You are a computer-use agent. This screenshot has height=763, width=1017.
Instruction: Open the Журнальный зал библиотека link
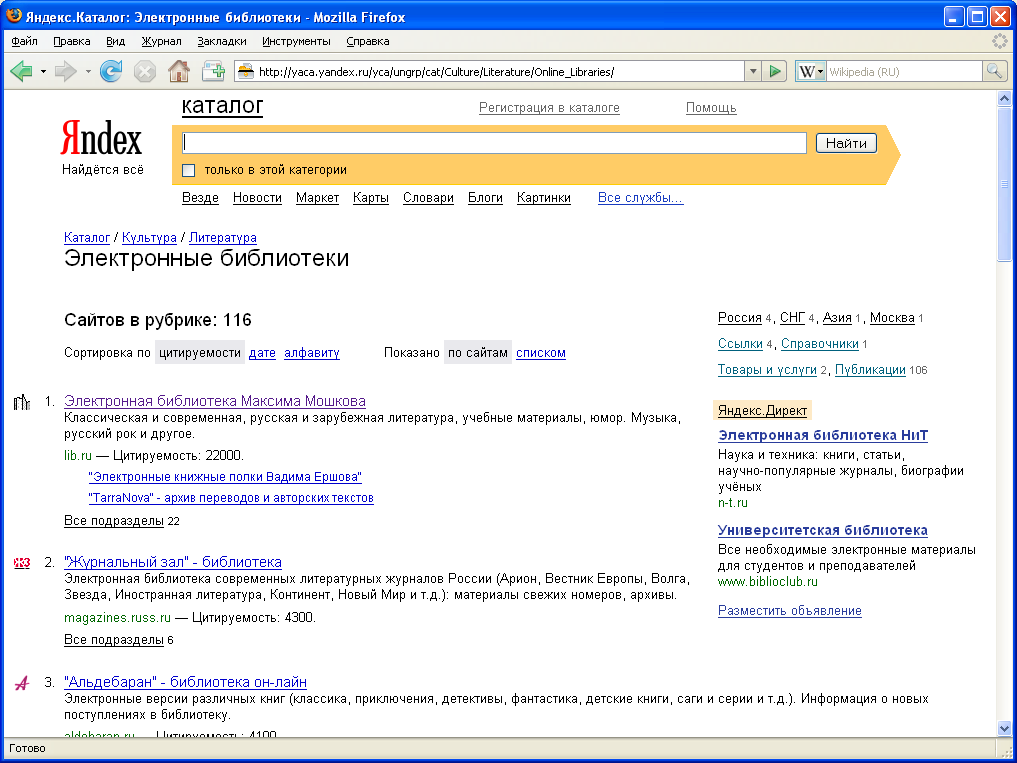(x=173, y=562)
